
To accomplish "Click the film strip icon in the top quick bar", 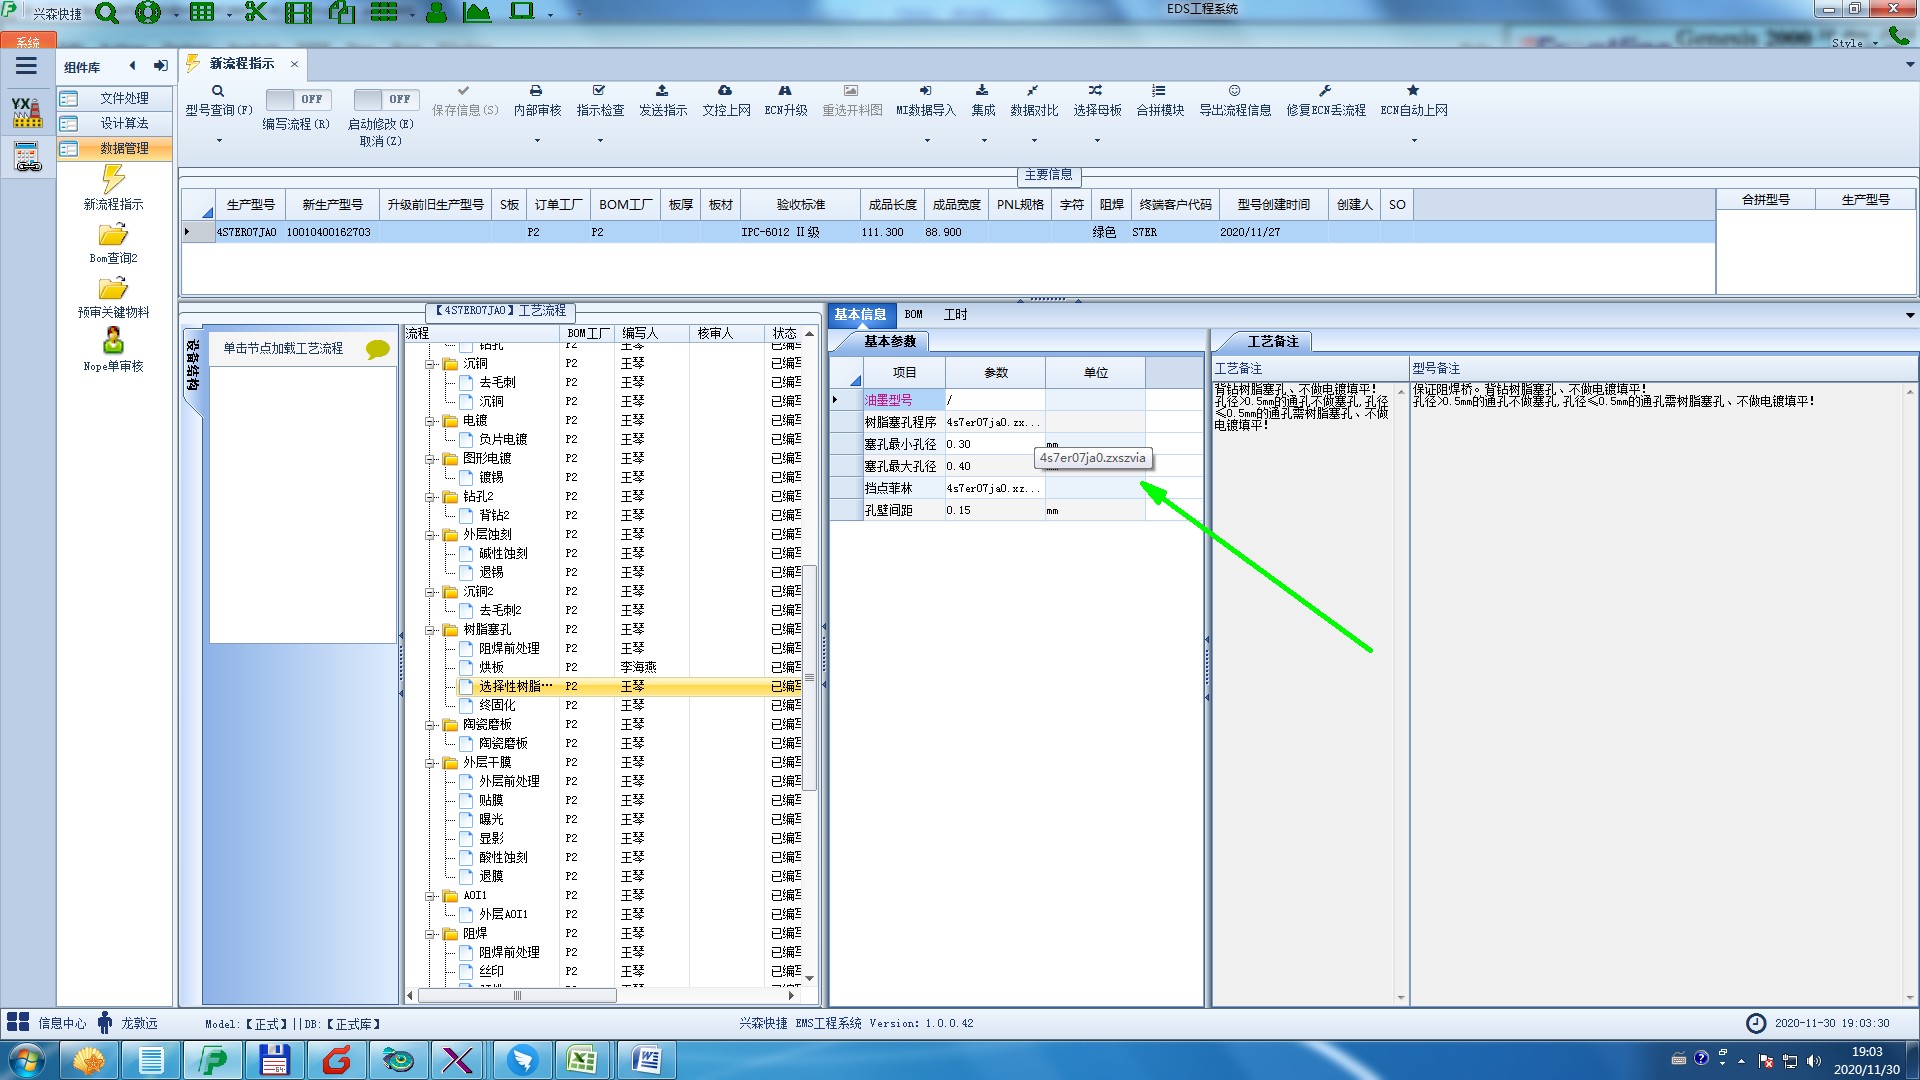I will click(298, 13).
